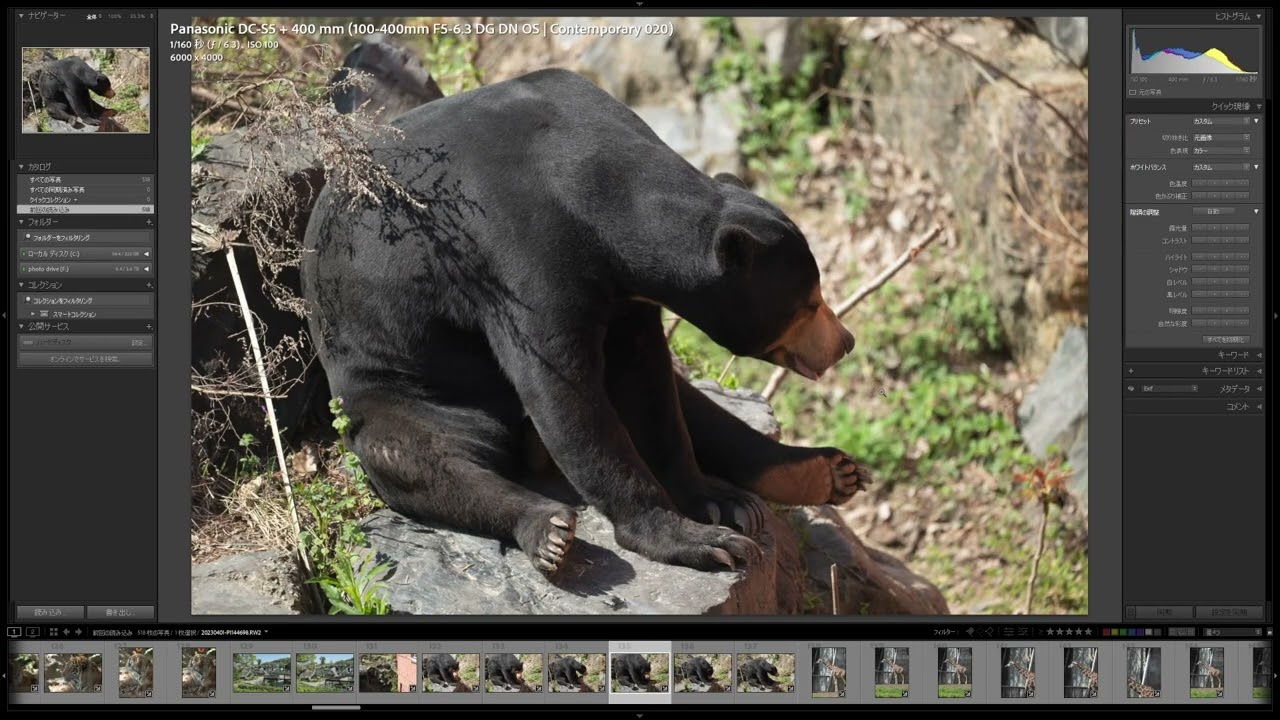Select すべての写真 in catalog
Viewport: 1280px width, 720px height.
(85, 180)
